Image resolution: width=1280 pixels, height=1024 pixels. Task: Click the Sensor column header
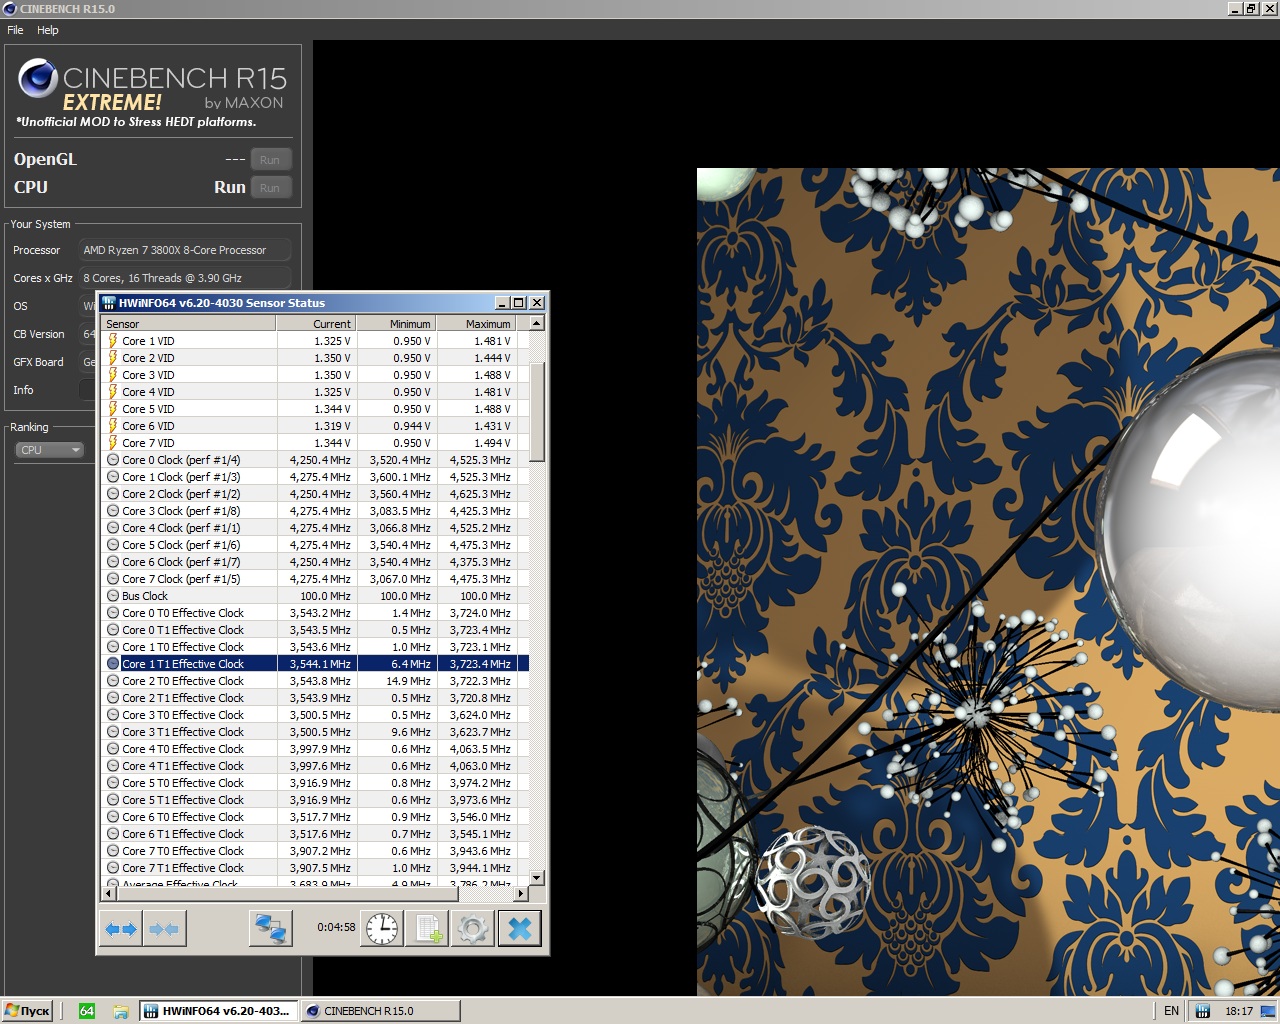pyautogui.click(x=189, y=324)
